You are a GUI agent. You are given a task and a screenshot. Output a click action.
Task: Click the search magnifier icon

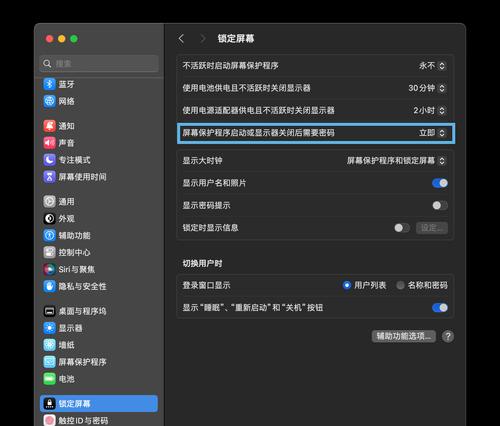click(x=47, y=63)
